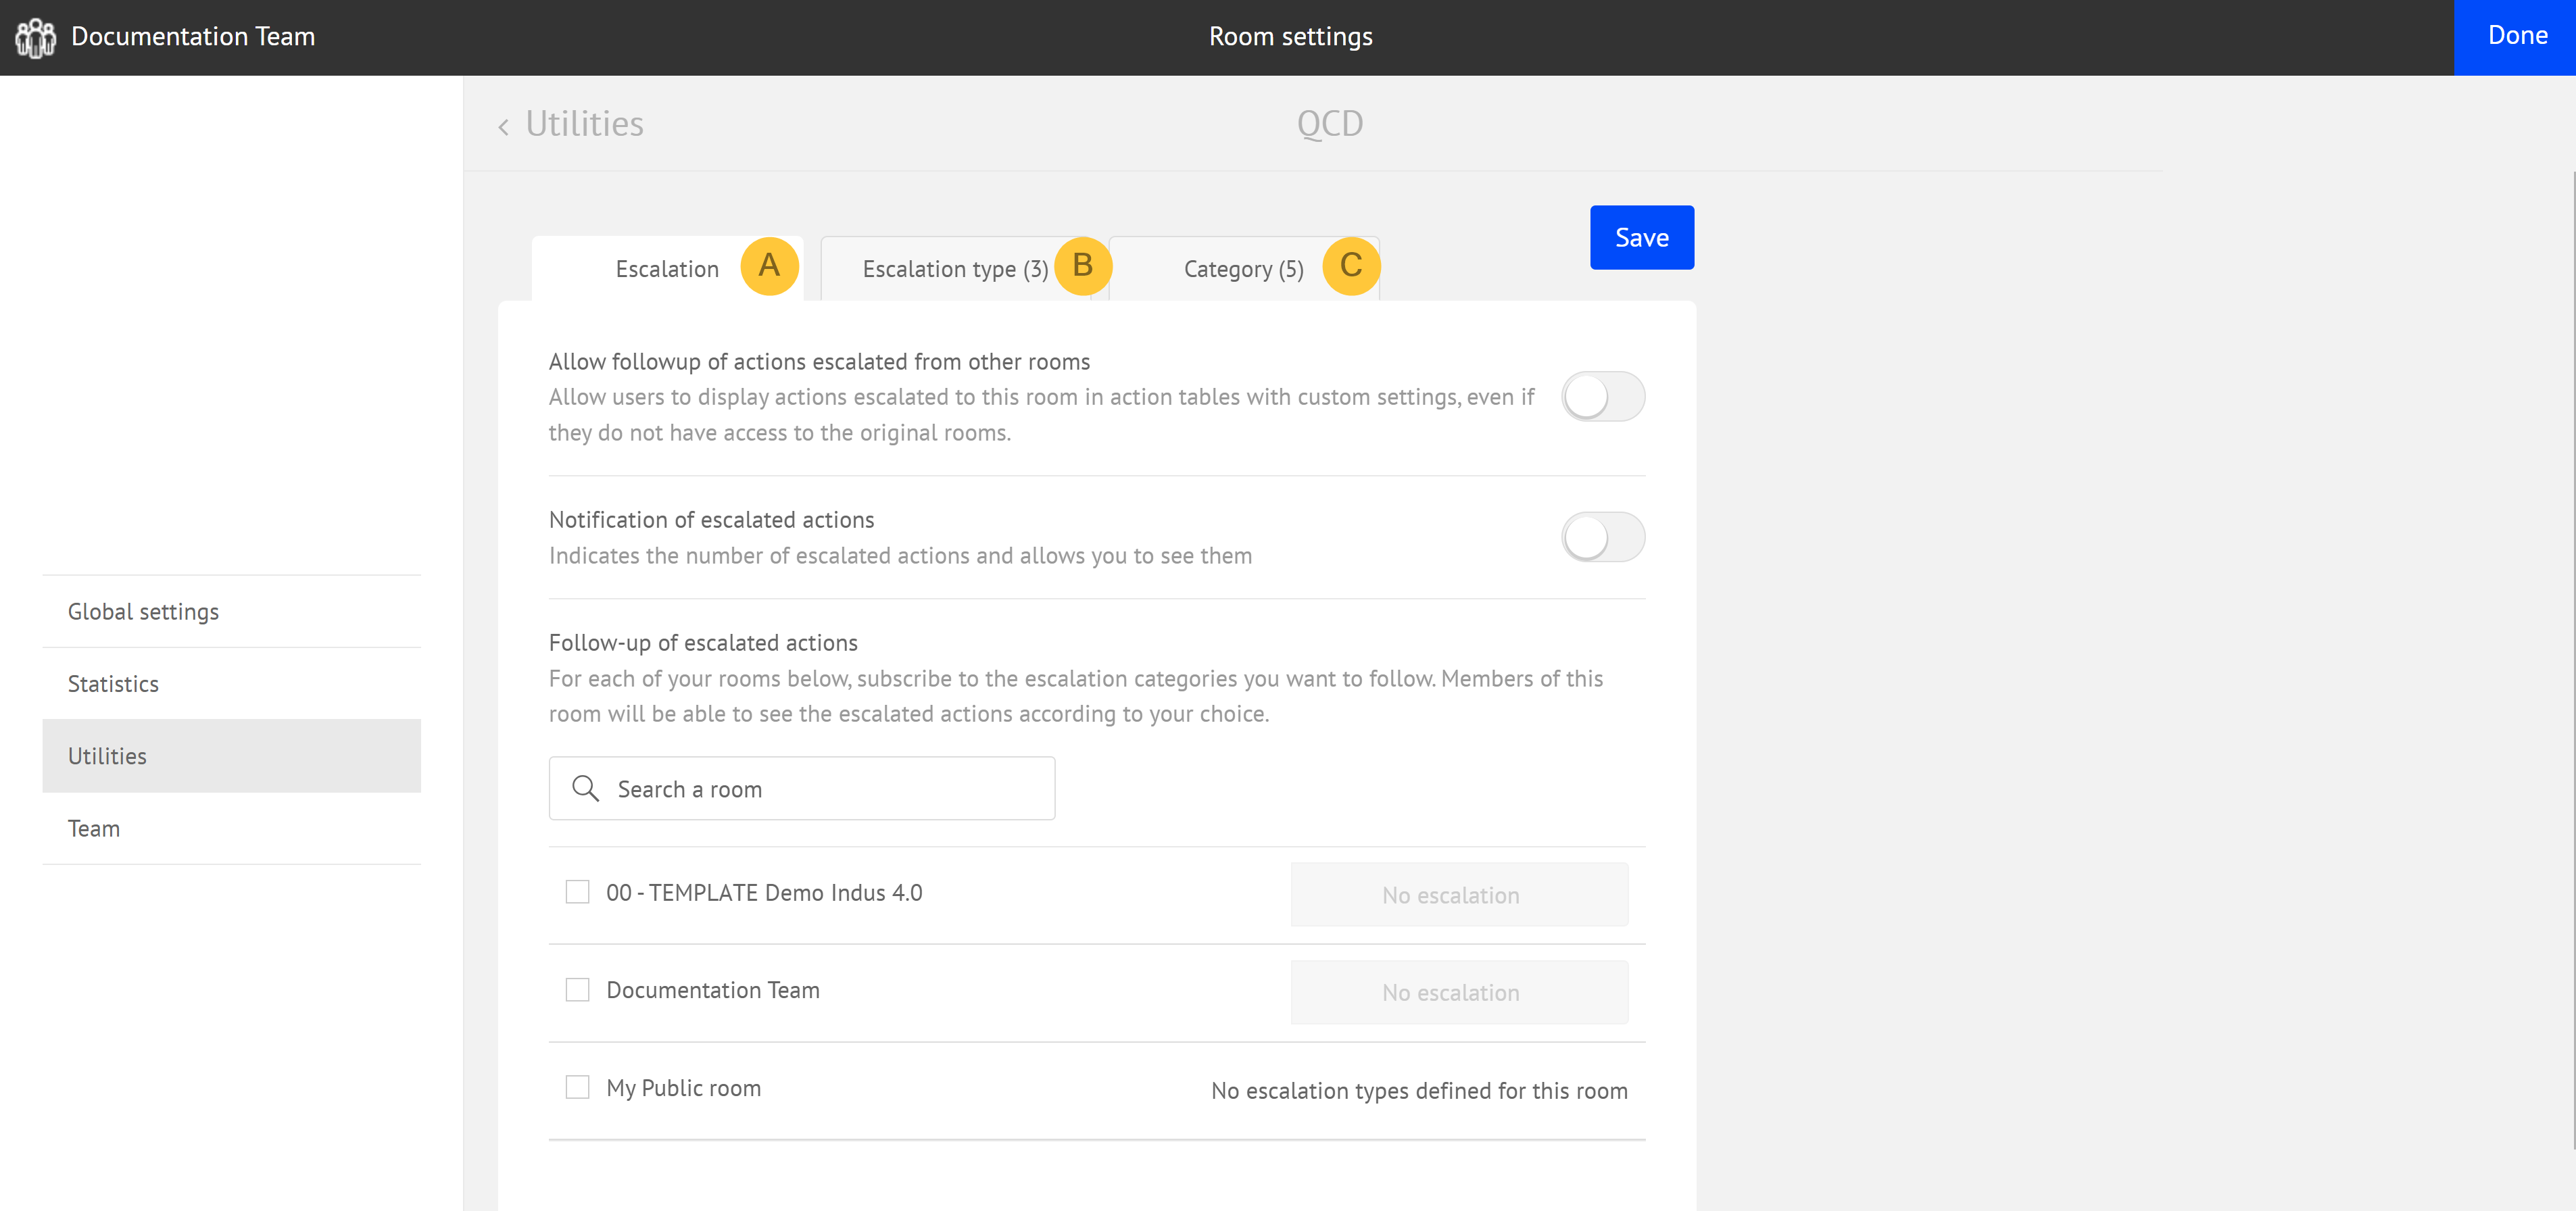Check the Documentation Team room checkbox

577,990
